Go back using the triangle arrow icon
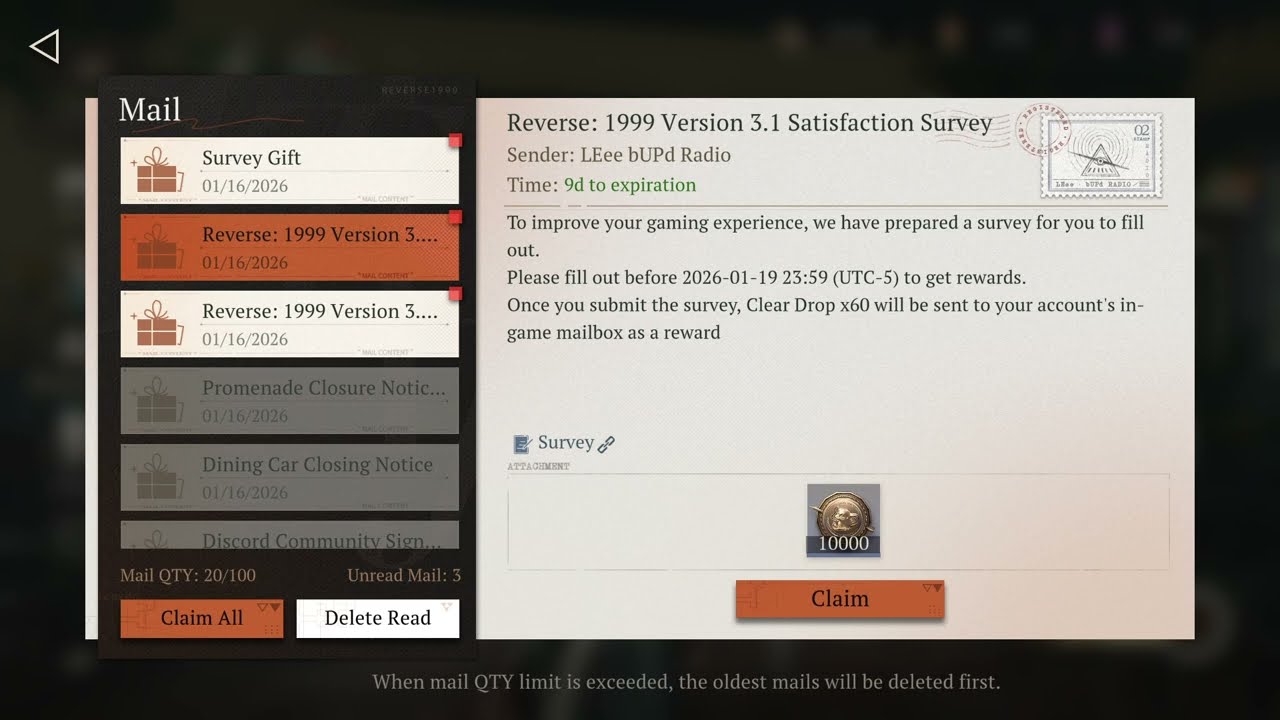Image resolution: width=1280 pixels, height=720 pixels. click(45, 46)
